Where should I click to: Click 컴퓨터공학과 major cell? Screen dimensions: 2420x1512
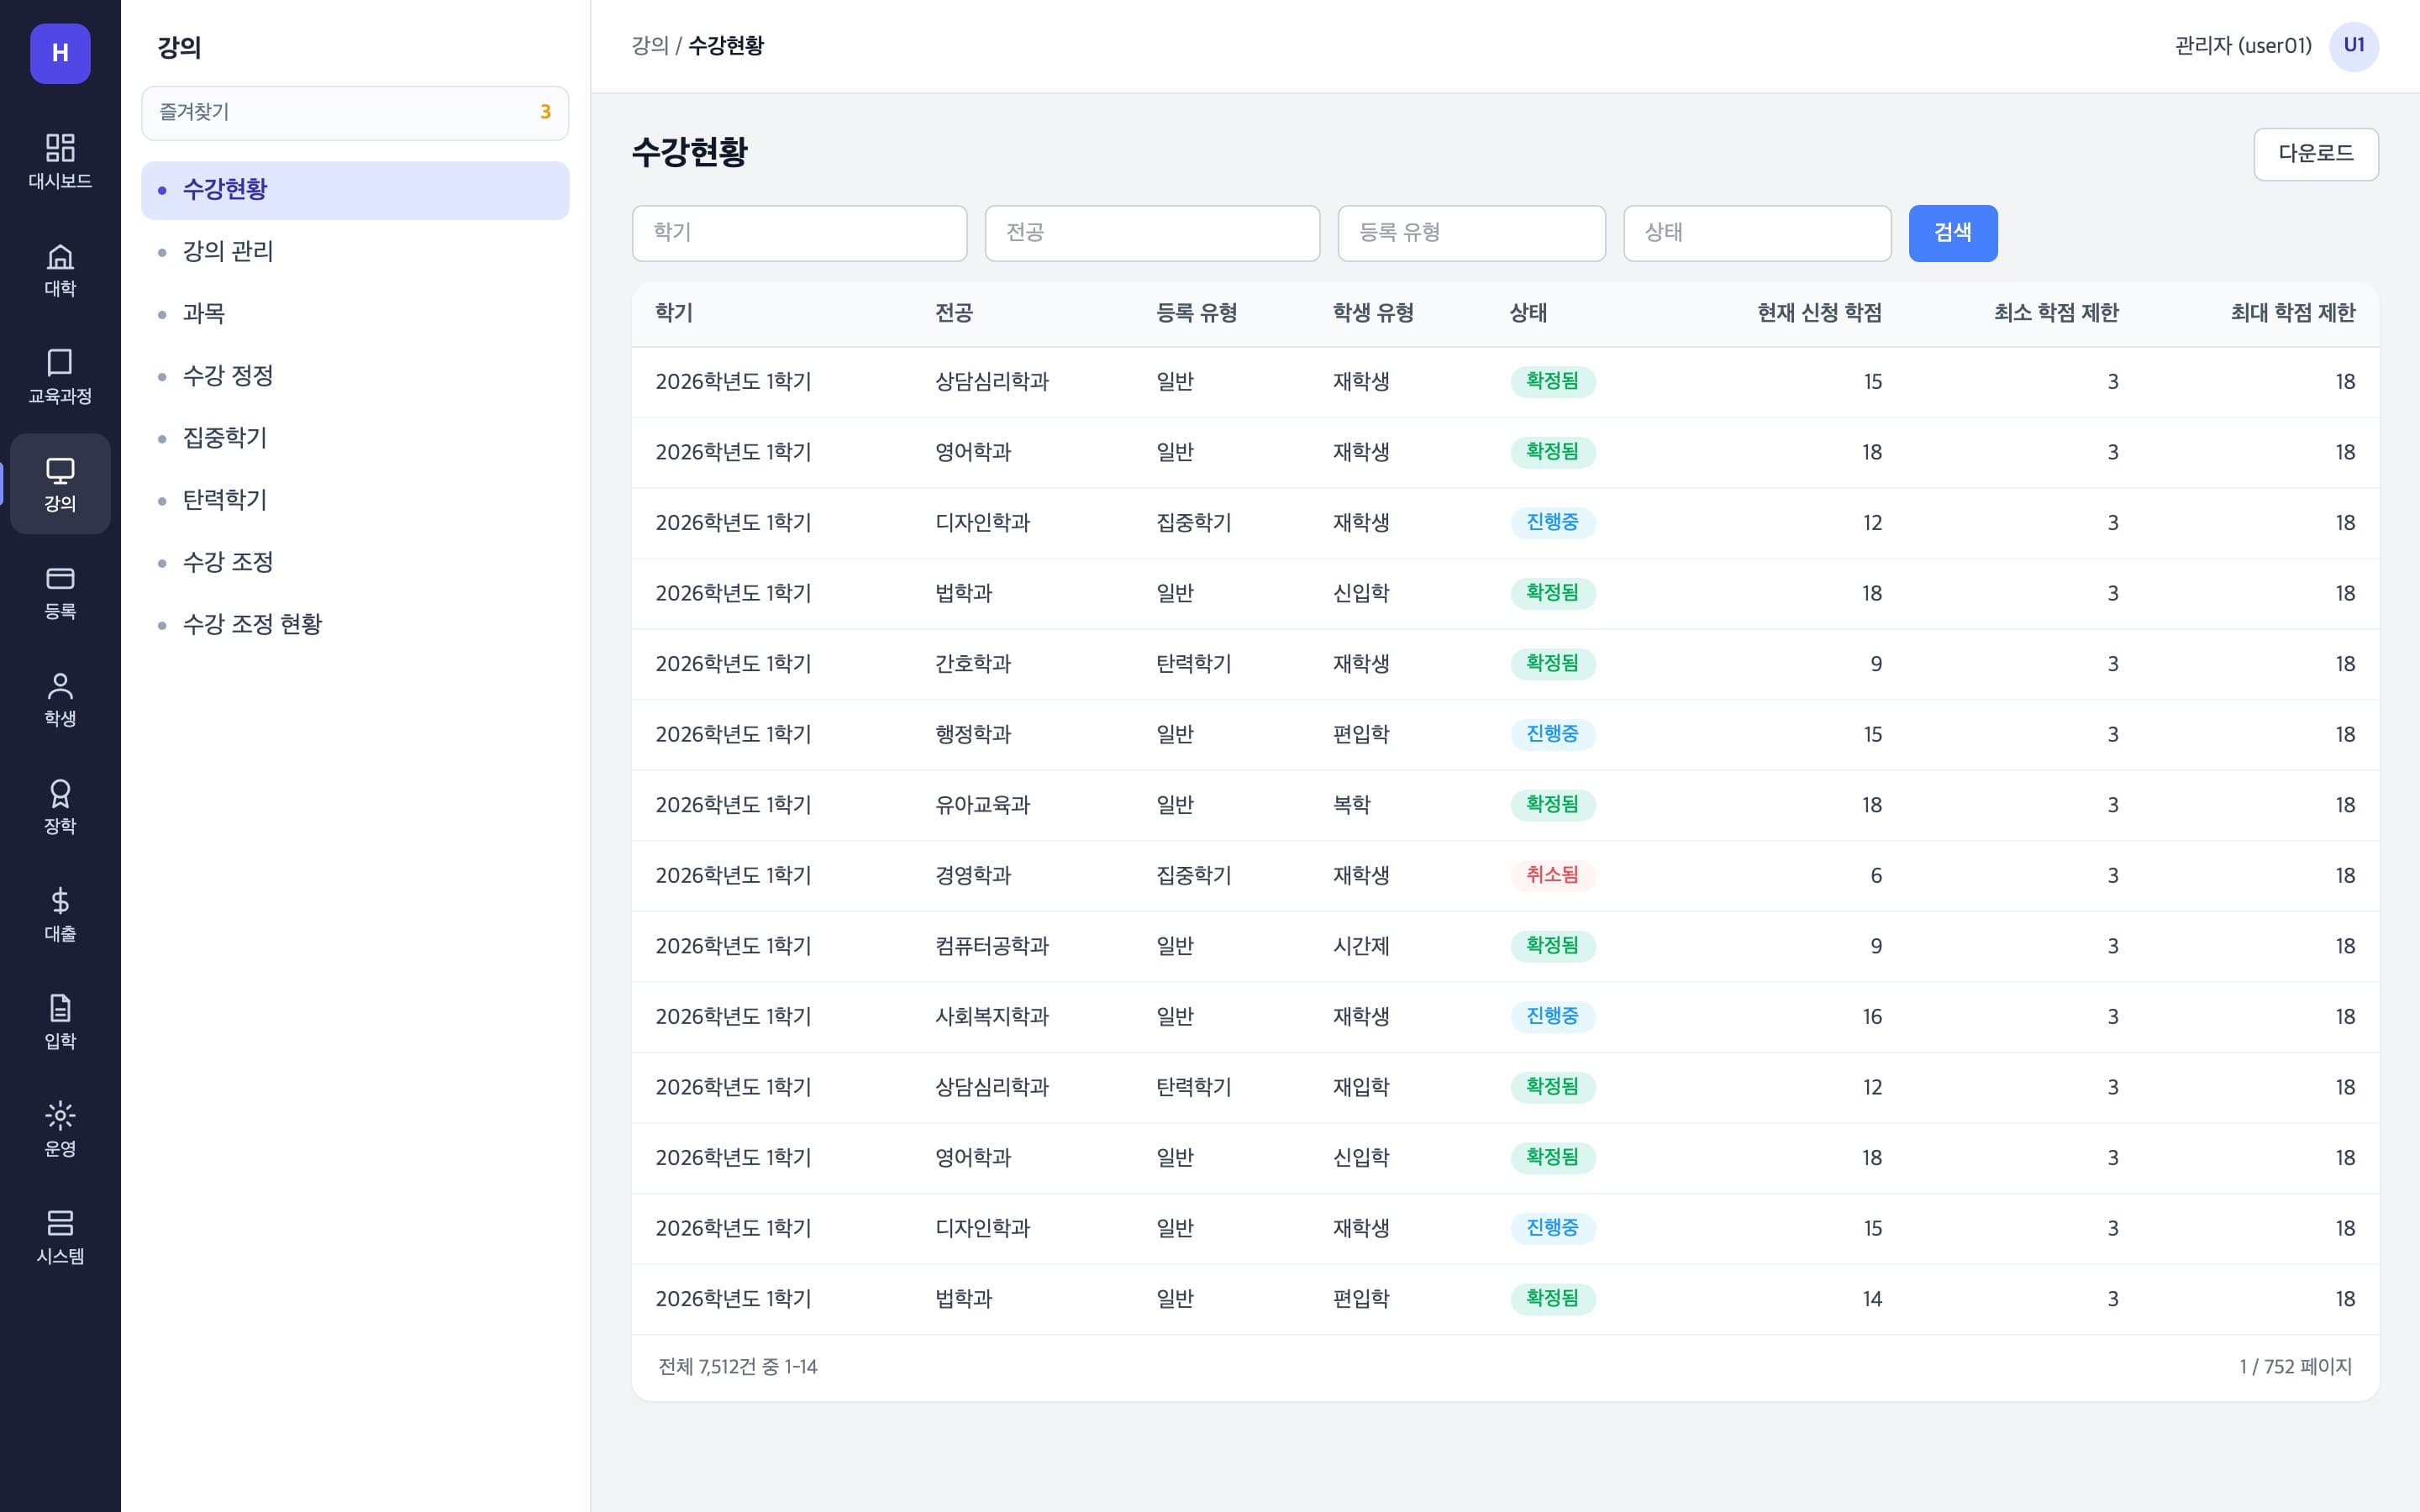tap(991, 946)
